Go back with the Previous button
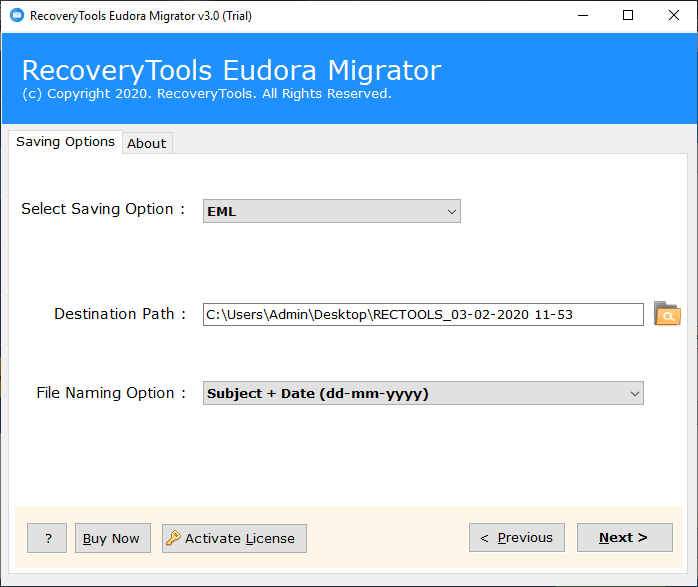The height and width of the screenshot is (587, 698). (517, 538)
